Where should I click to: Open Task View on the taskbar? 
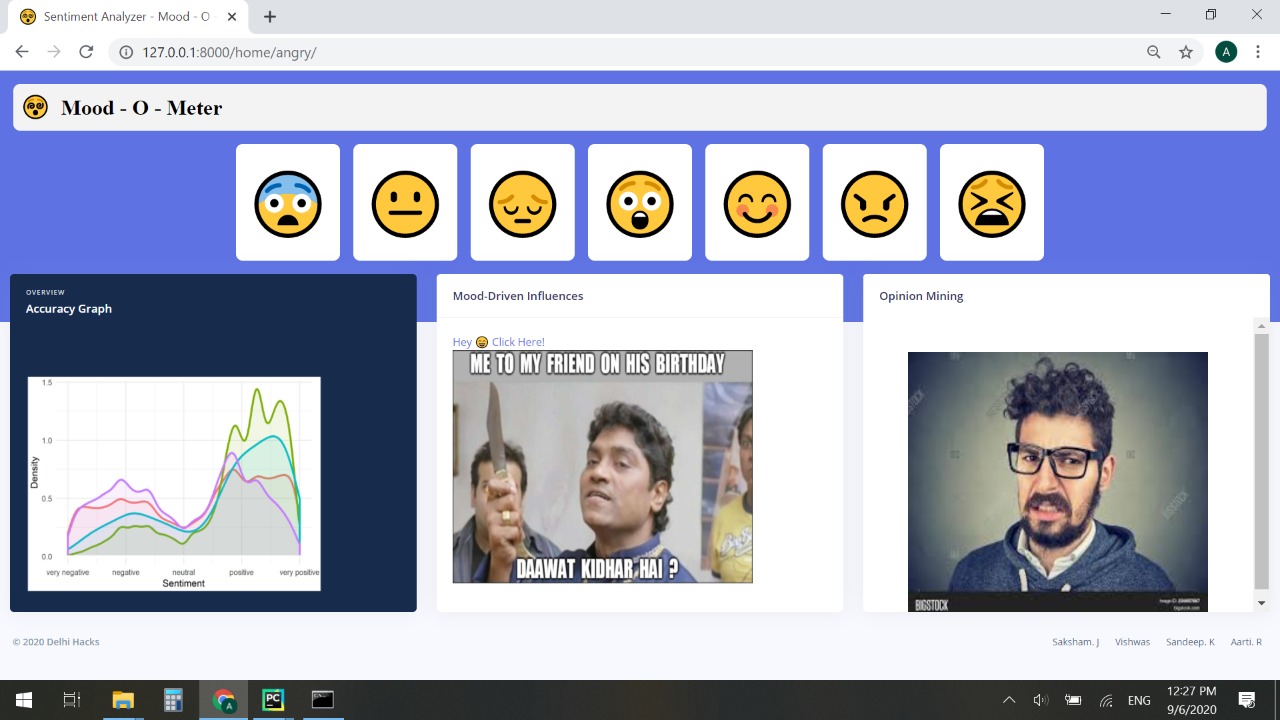(x=72, y=700)
